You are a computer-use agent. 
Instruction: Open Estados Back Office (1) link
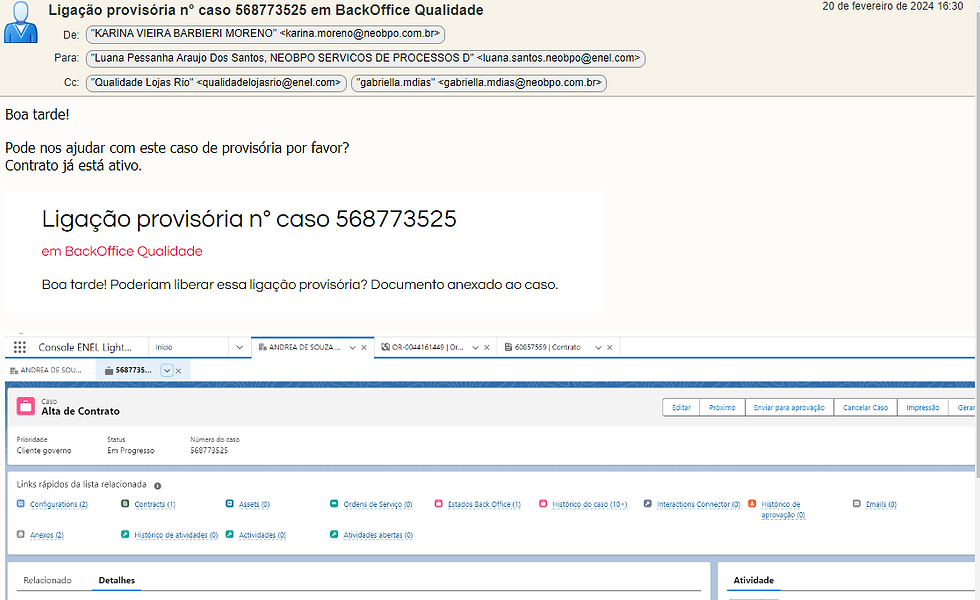[x=484, y=504]
